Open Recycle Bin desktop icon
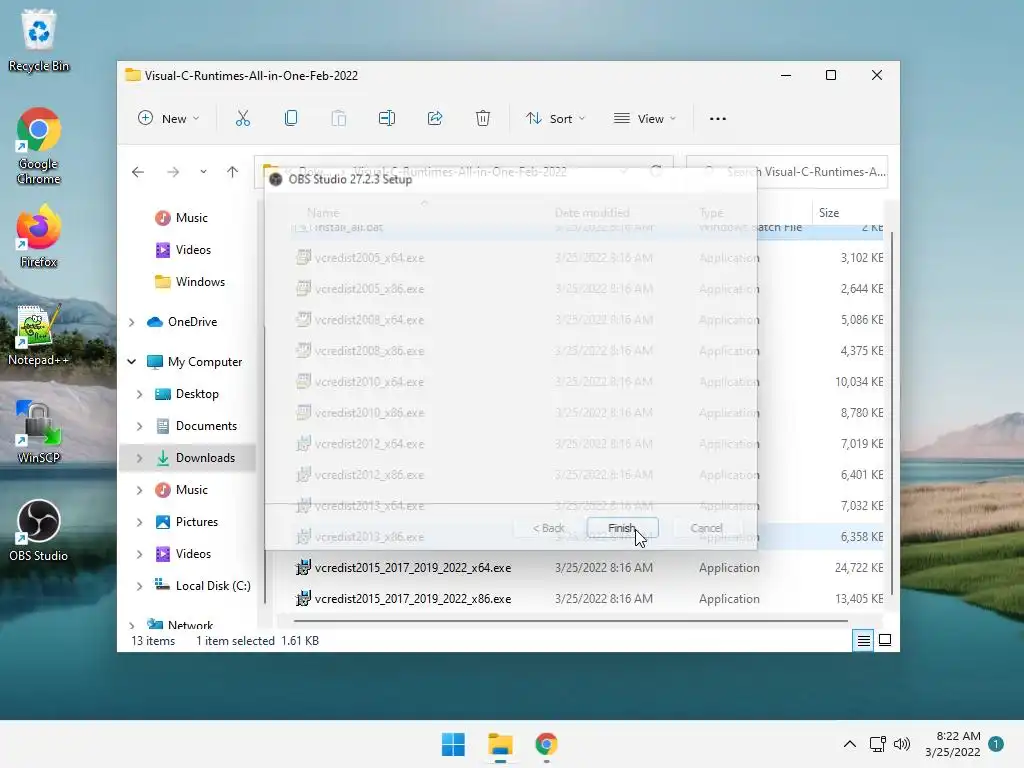The height and width of the screenshot is (768, 1024). point(39,40)
